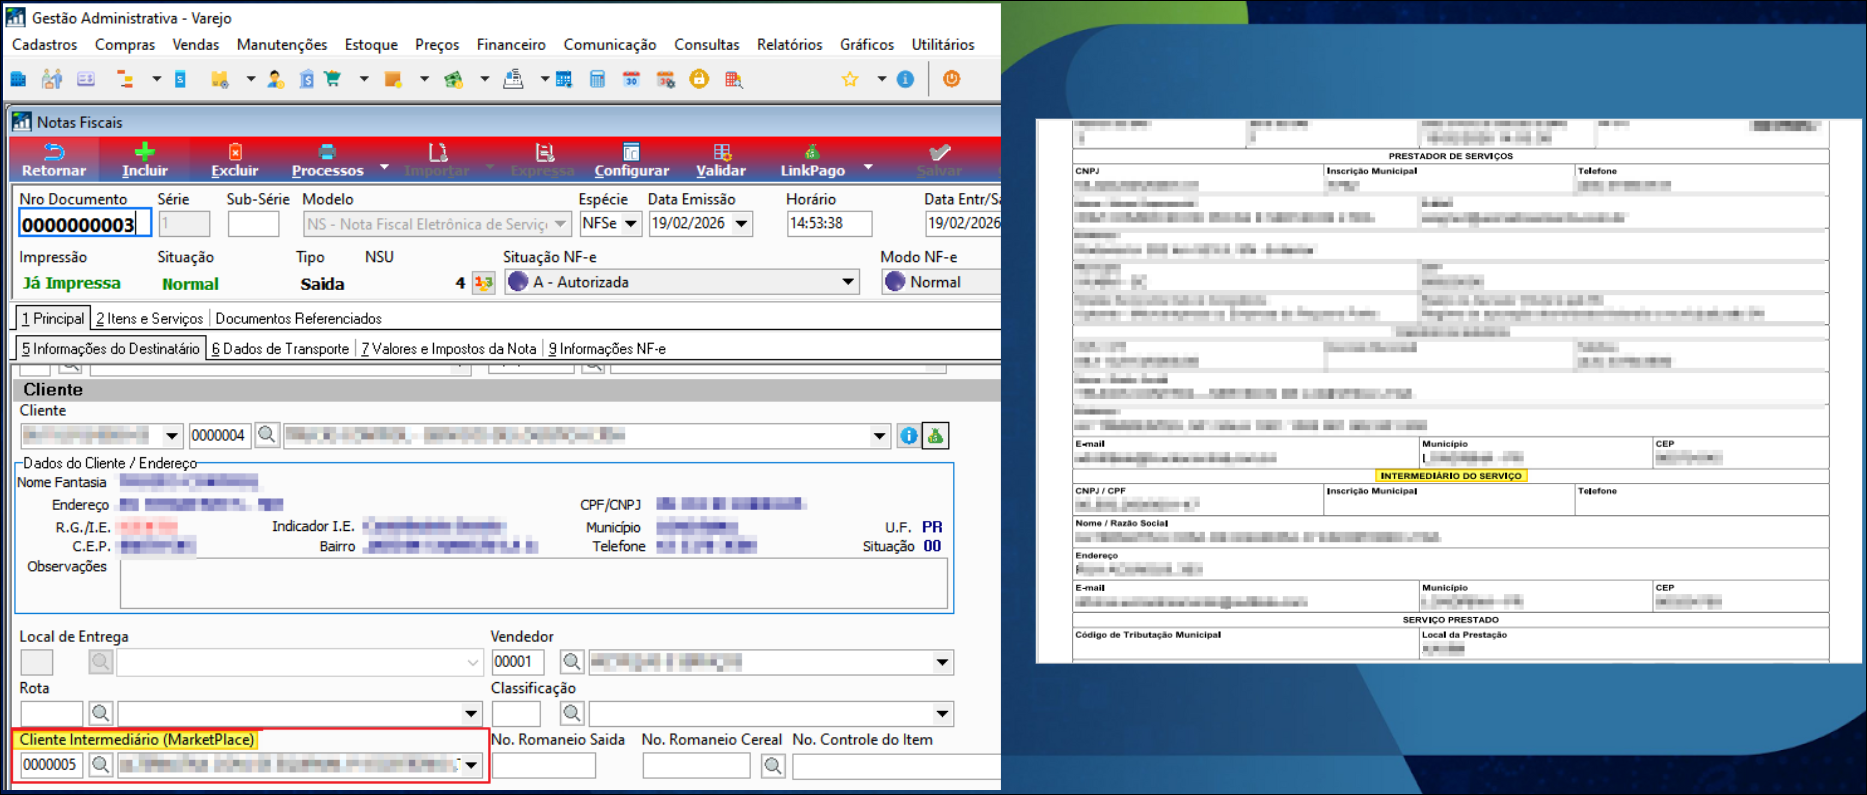
Task: Open the Financeiro menu
Action: [x=511, y=45]
